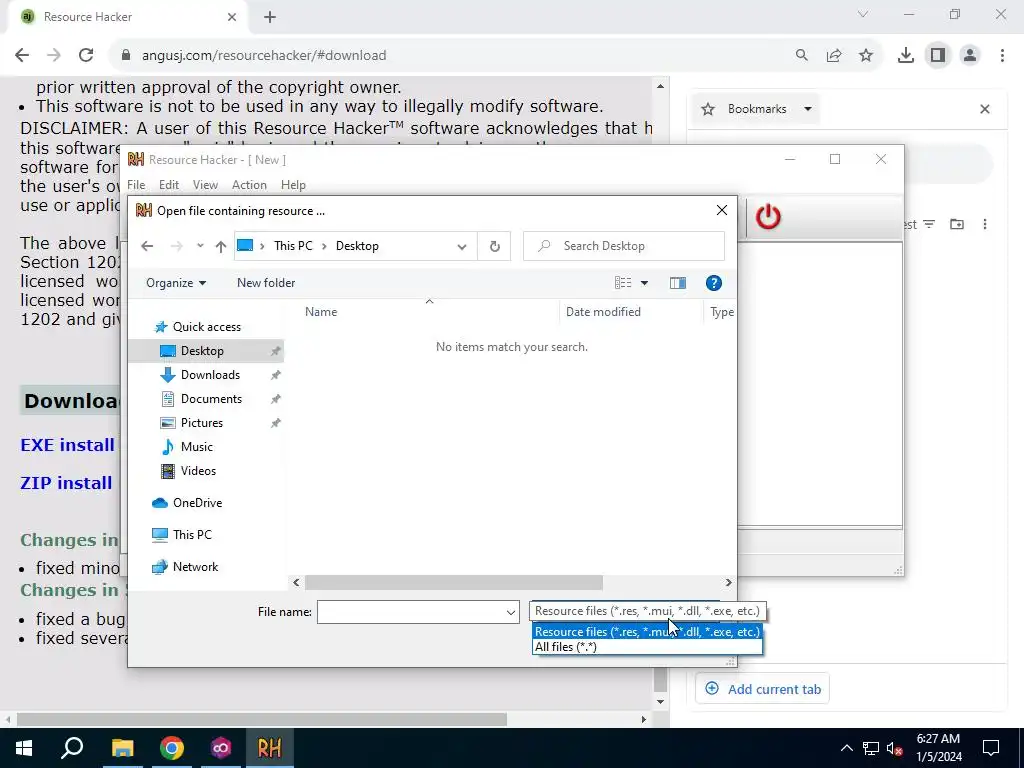Click the Chrome zoom magnifier icon
The width and height of the screenshot is (1024, 768).
coord(801,56)
